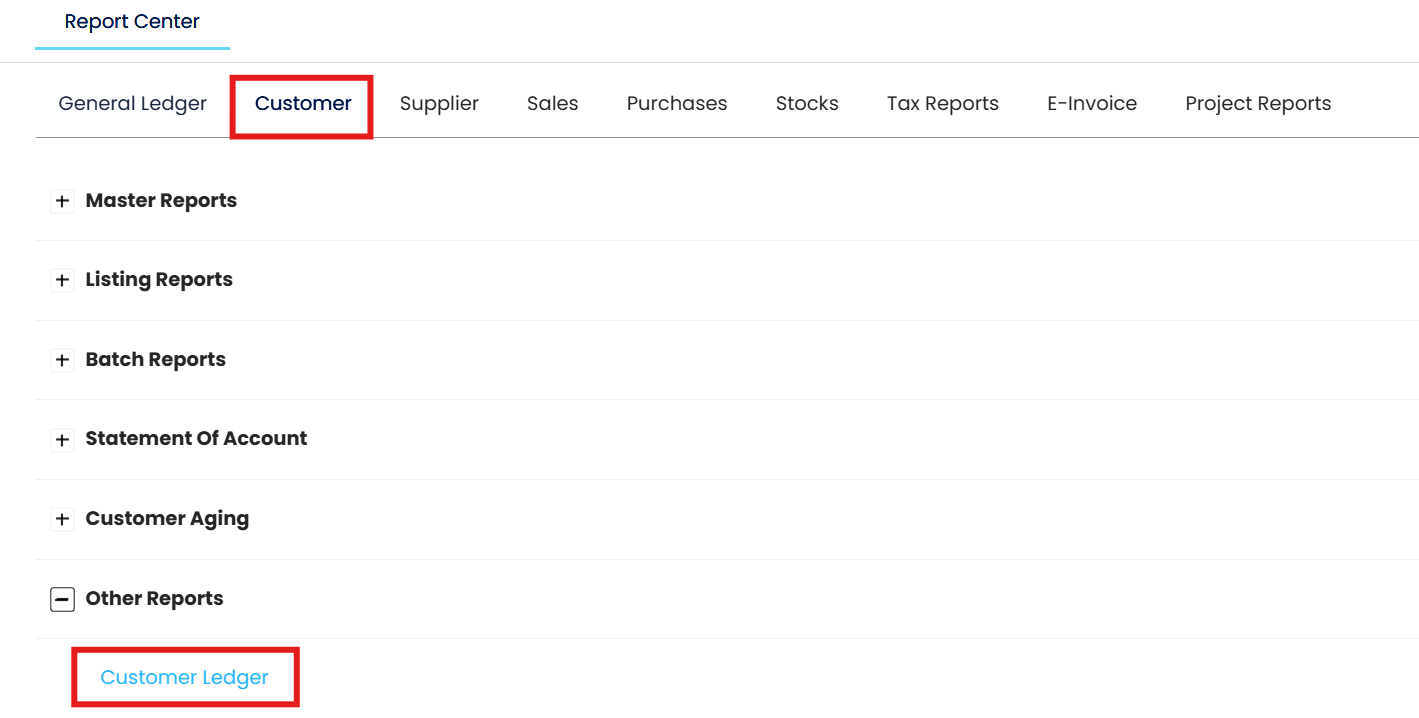The width and height of the screenshot is (1419, 718).
Task: Click the plus icon beside Listing Reports
Action: 62,281
